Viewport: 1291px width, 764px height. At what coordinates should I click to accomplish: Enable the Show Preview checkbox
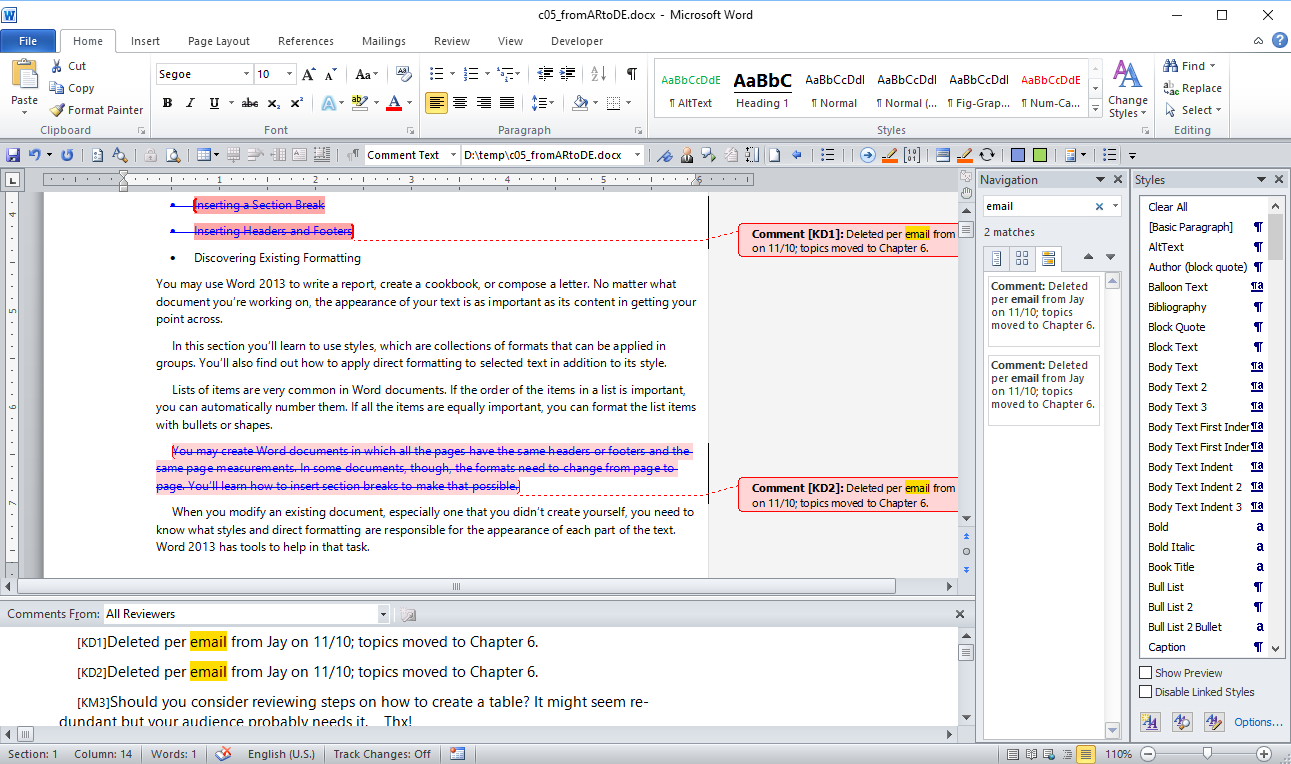click(1145, 673)
